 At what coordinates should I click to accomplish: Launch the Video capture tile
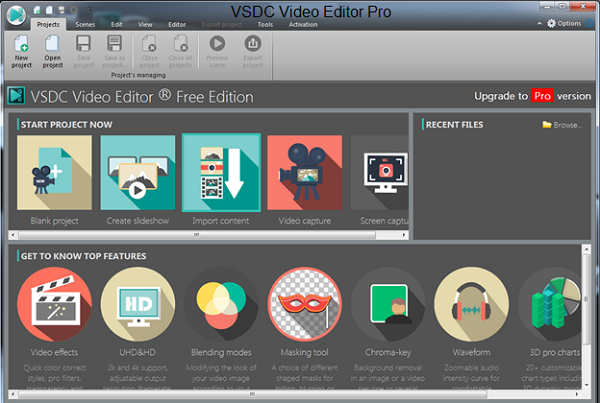pyautogui.click(x=305, y=173)
